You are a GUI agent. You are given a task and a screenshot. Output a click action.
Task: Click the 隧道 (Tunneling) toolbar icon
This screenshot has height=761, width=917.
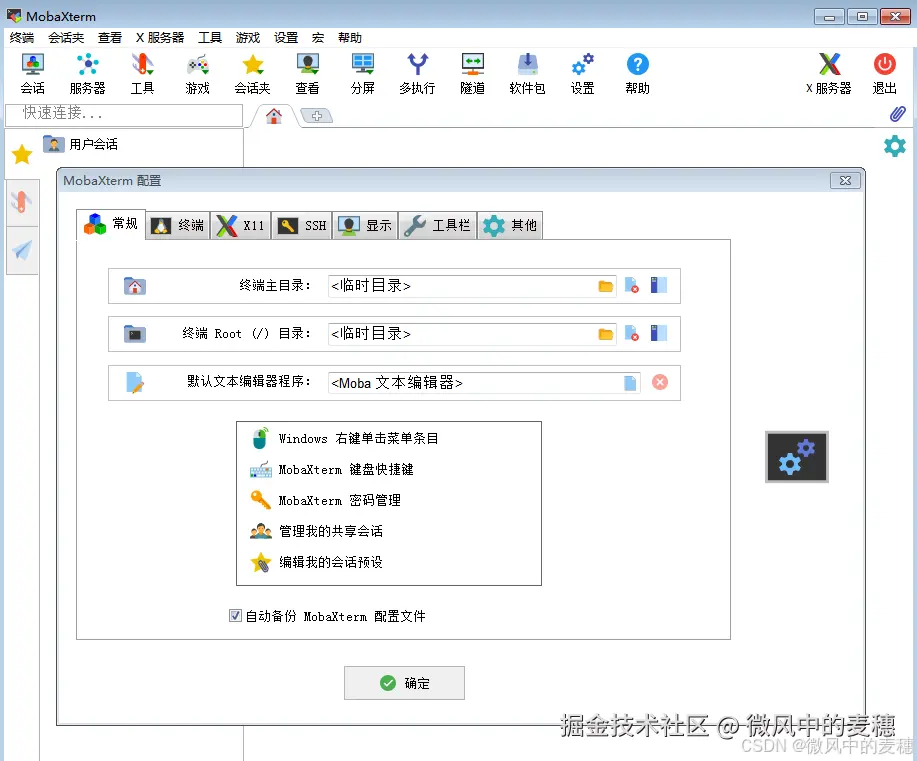click(471, 70)
